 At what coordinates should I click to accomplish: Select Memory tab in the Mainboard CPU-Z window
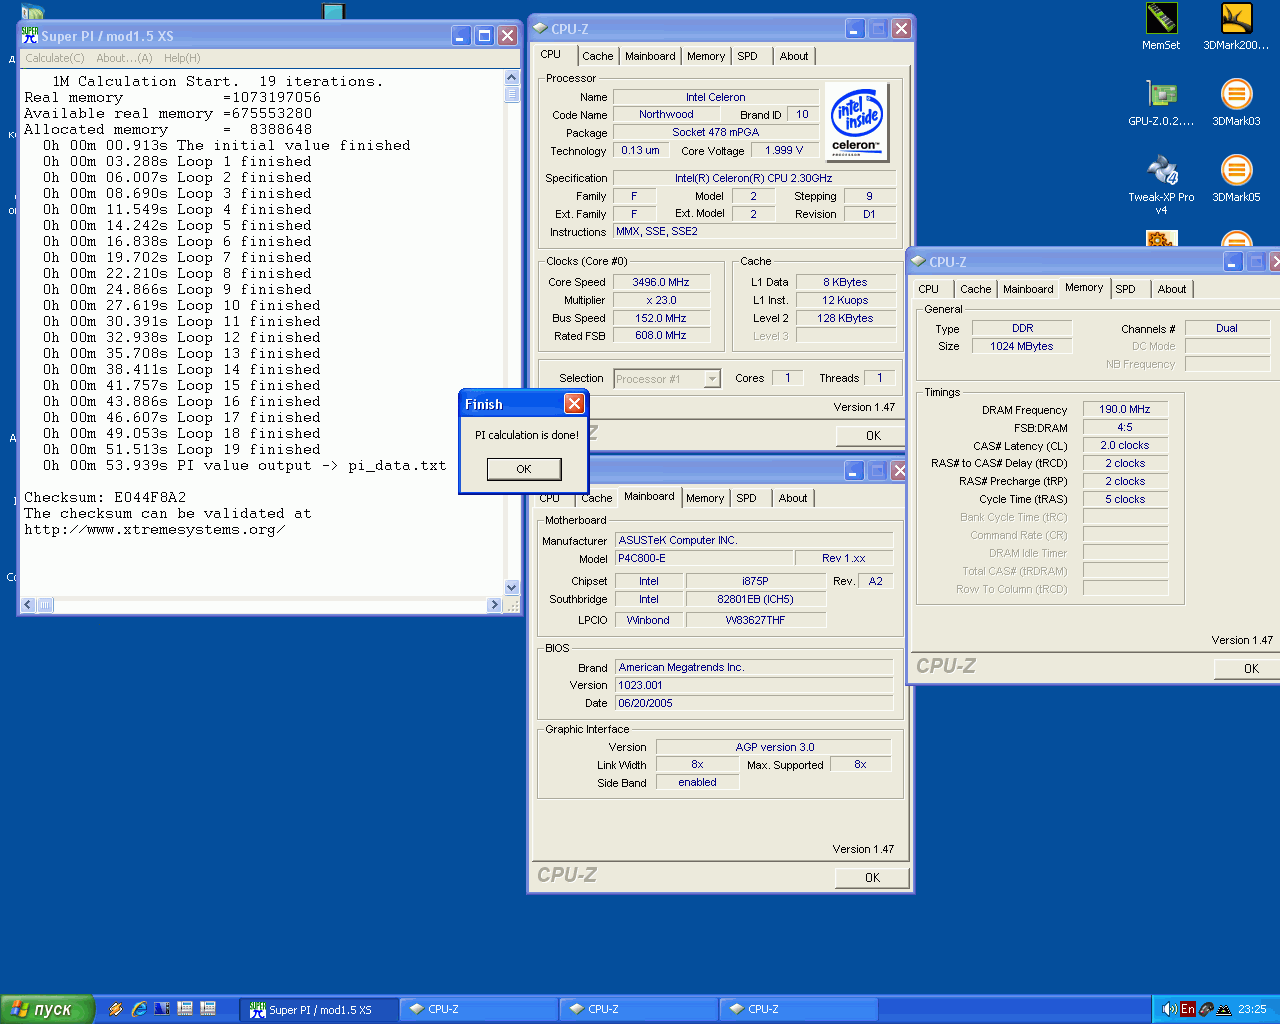[705, 498]
